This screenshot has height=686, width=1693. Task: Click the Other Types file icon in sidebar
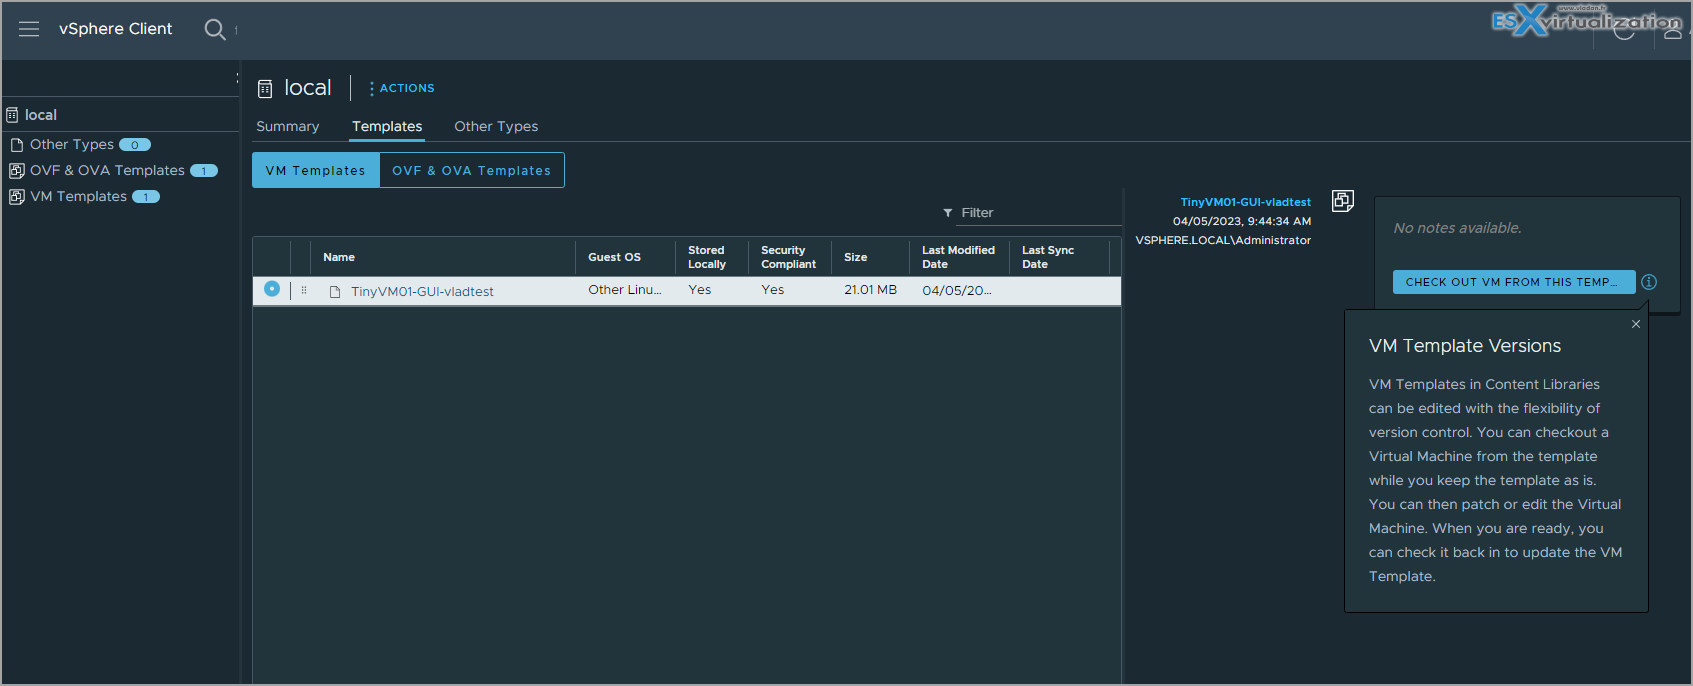point(17,145)
